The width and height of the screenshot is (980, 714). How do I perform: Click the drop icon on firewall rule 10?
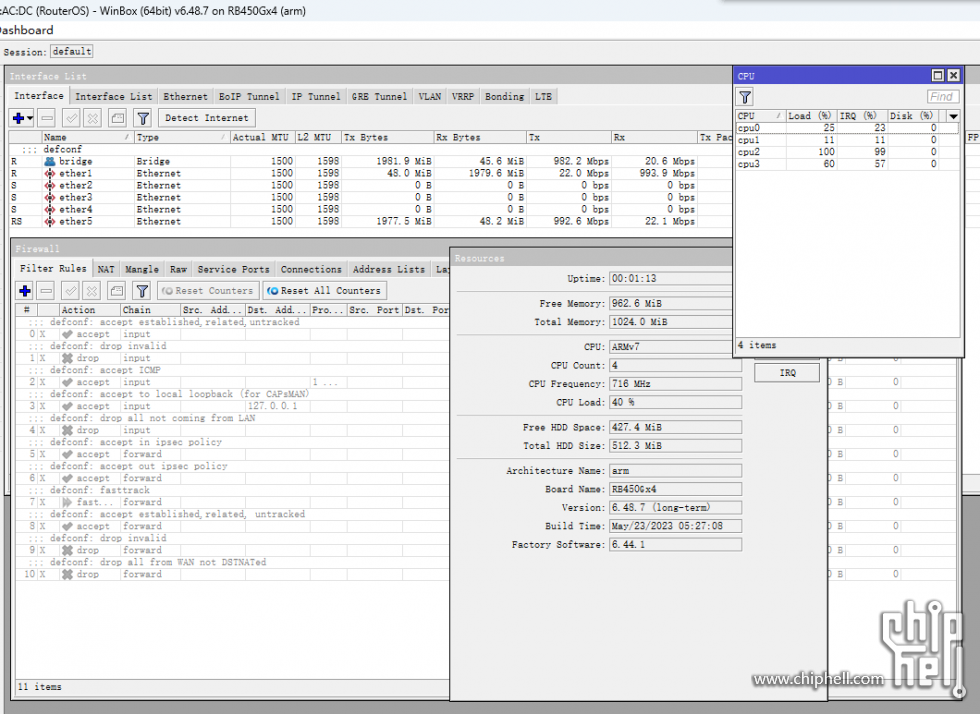68,574
